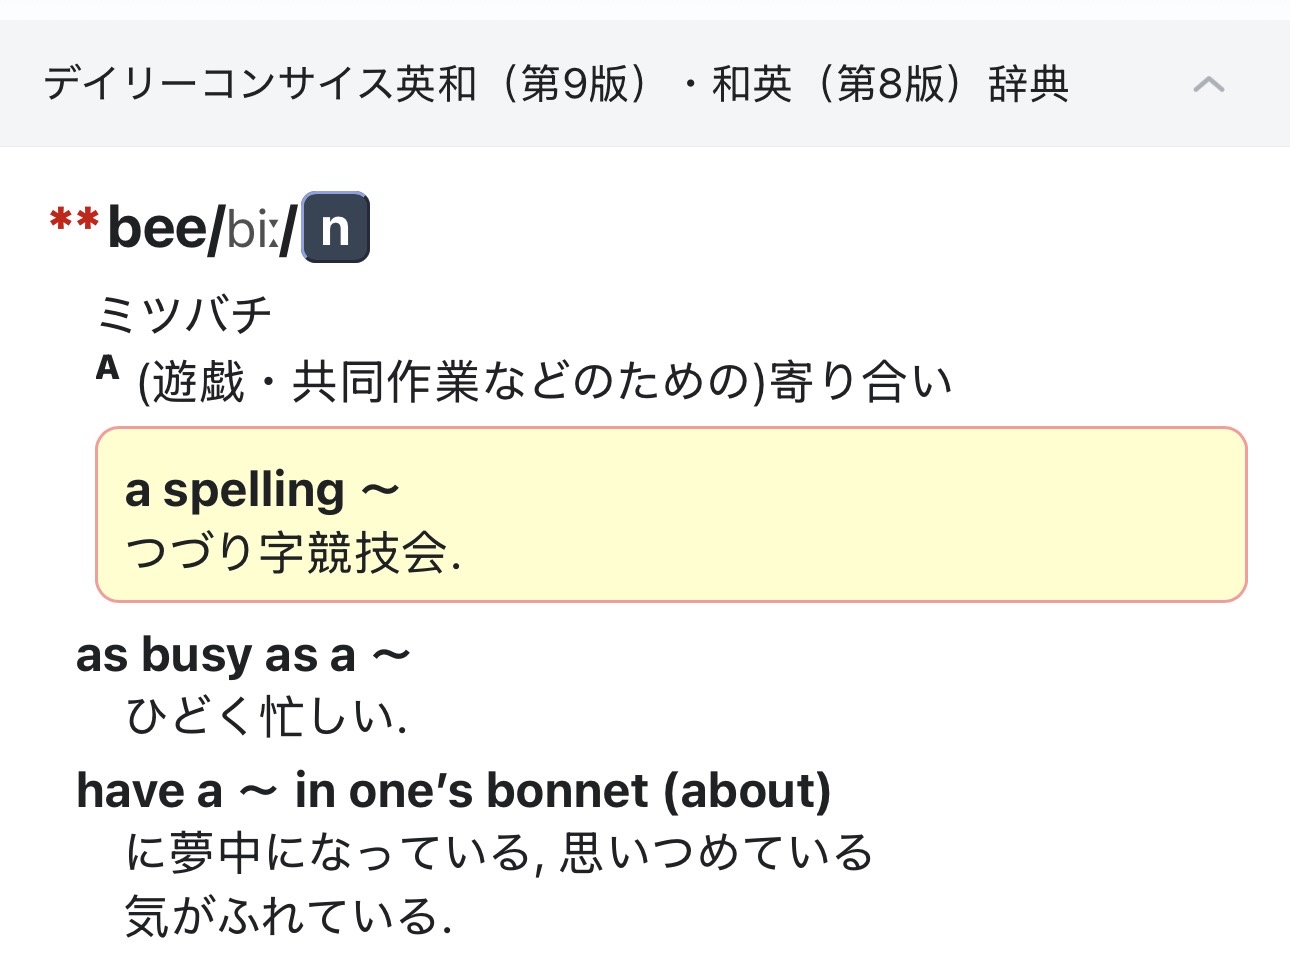
Task: Tap the ひどく忙しい translation
Action: coord(266,717)
